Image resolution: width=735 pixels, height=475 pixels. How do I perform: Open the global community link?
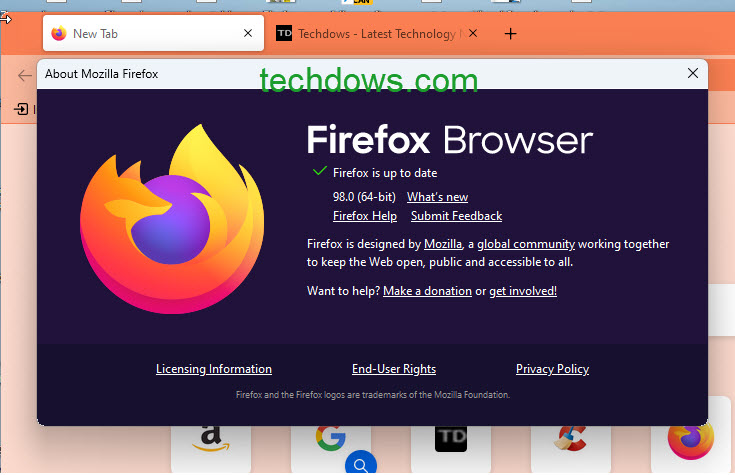click(525, 244)
